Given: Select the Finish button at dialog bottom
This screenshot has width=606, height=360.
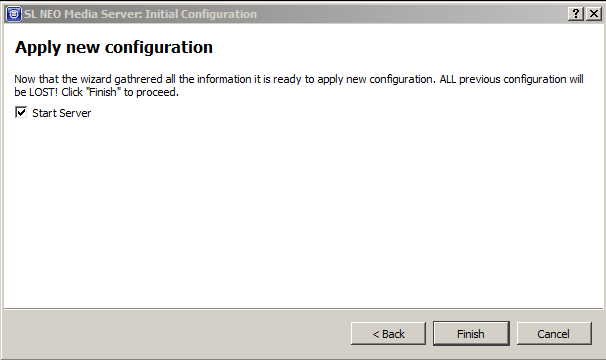Looking at the screenshot, I should coord(471,333).
